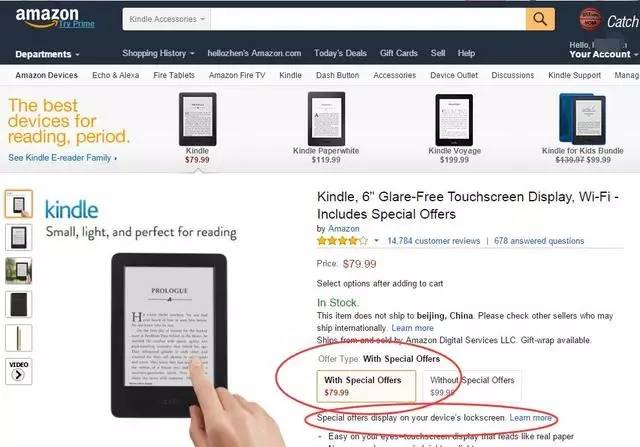Click the star rating icons

point(342,241)
